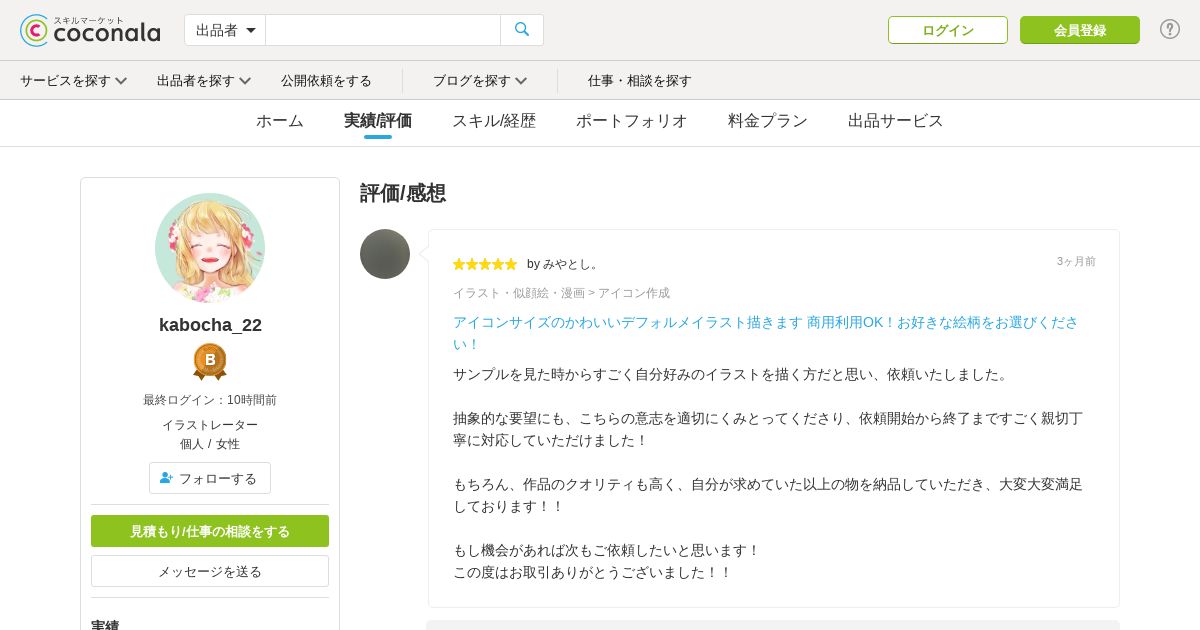1200x630 pixels.
Task: Click 見積もり/仕事の相談をする button
Action: [210, 531]
